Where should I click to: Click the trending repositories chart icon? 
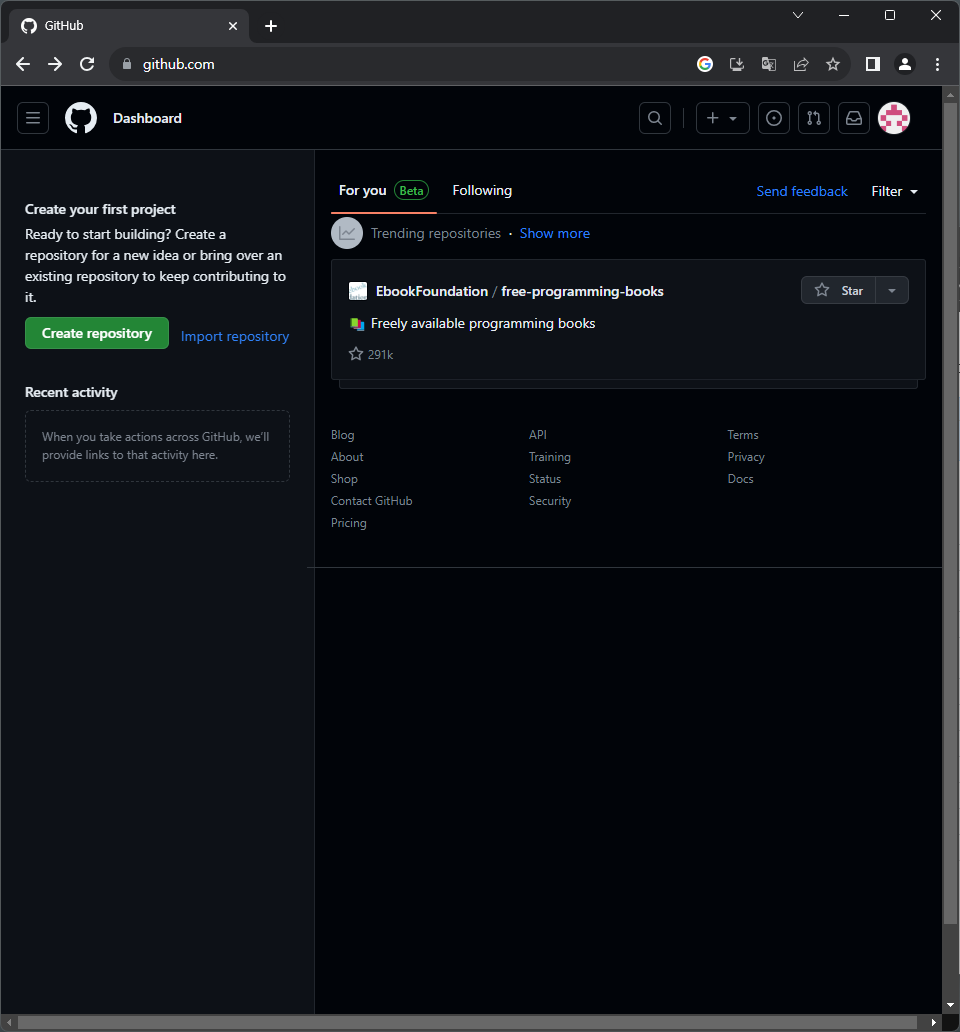pos(347,233)
